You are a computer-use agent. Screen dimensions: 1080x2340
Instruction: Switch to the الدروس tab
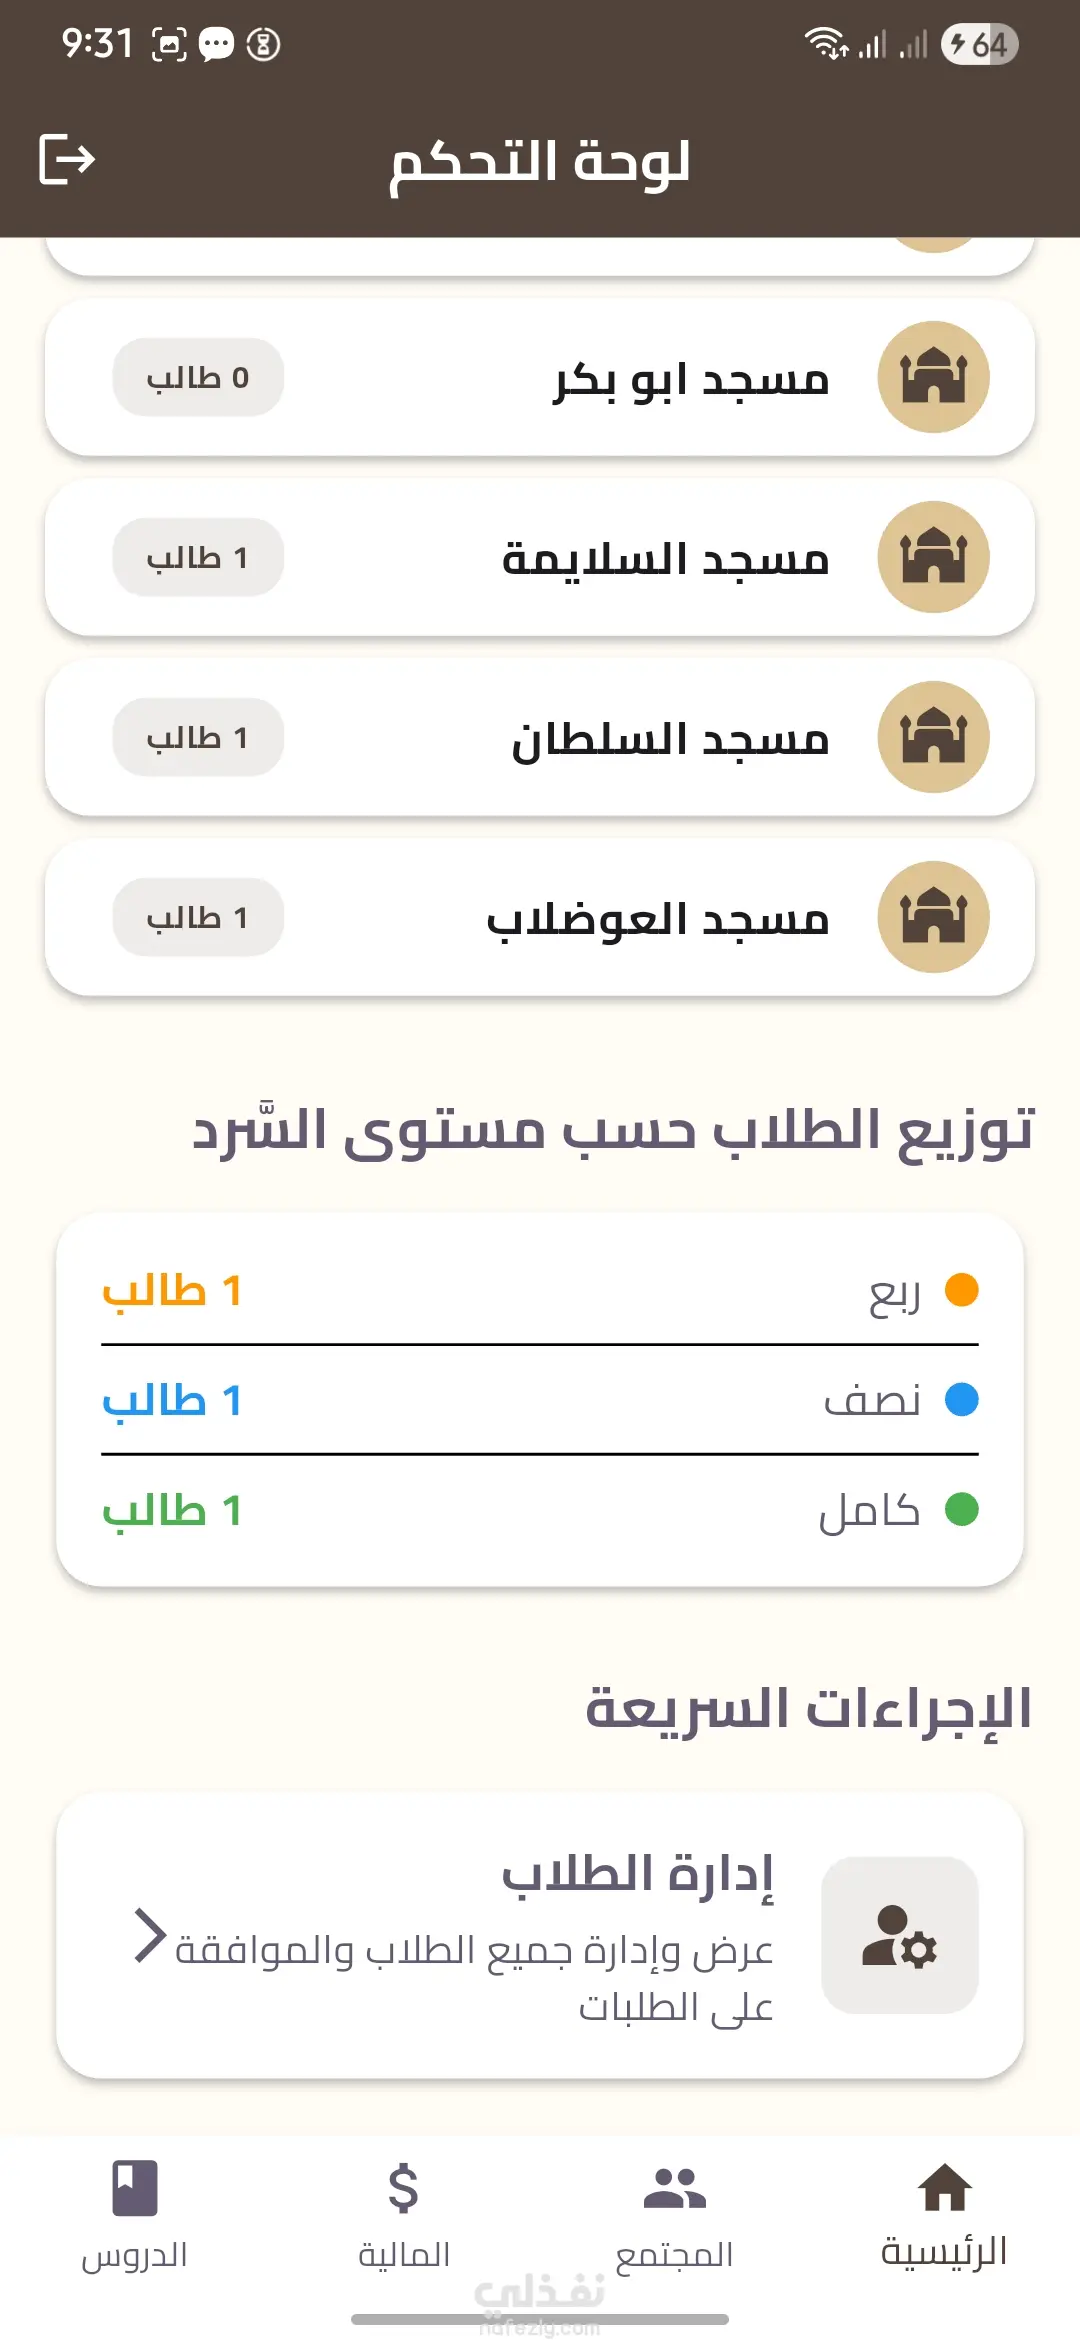[135, 2254]
